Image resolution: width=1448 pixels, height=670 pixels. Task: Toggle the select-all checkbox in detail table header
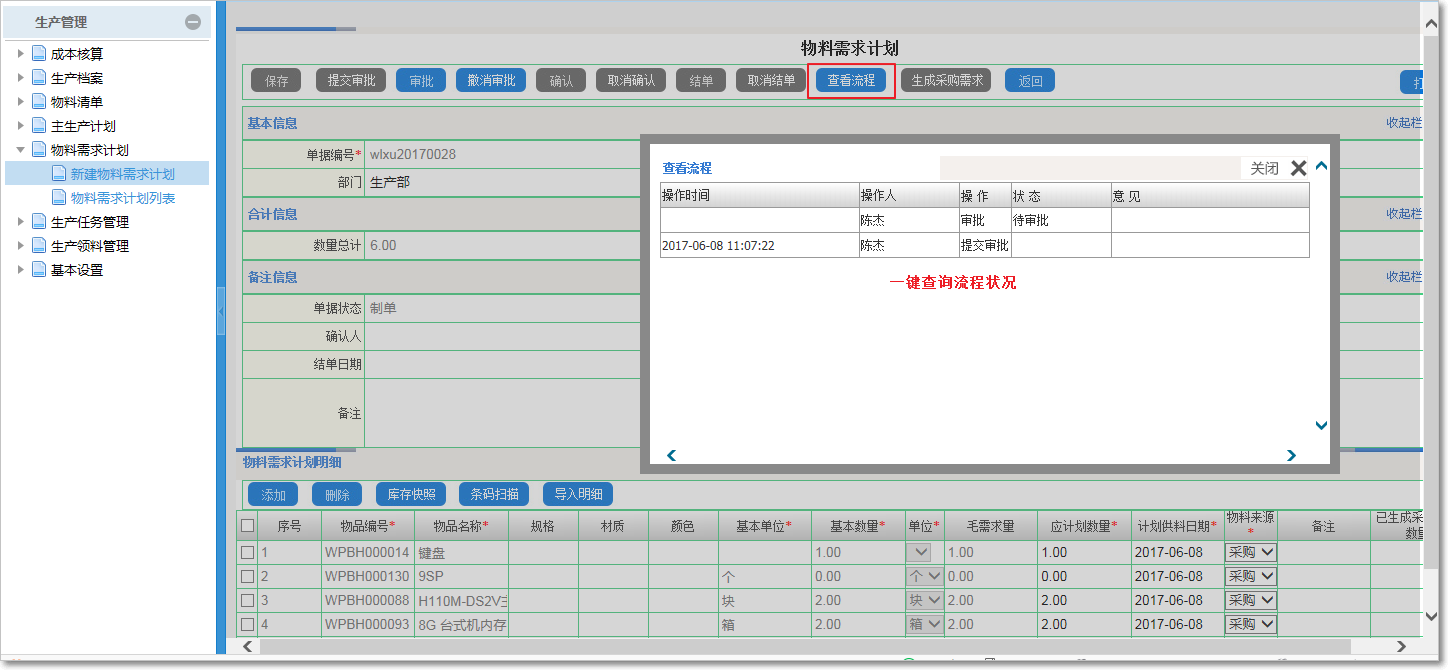coord(249,525)
